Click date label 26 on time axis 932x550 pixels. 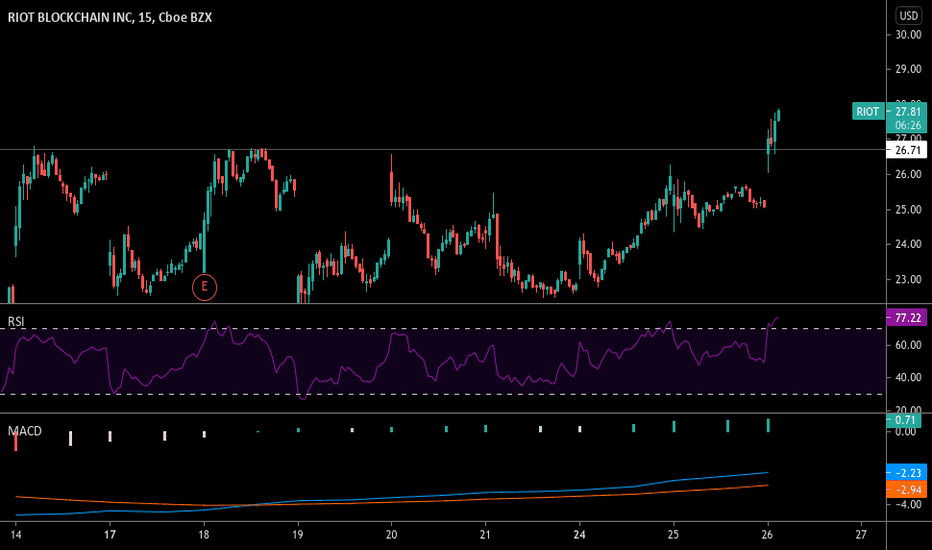pyautogui.click(x=767, y=535)
